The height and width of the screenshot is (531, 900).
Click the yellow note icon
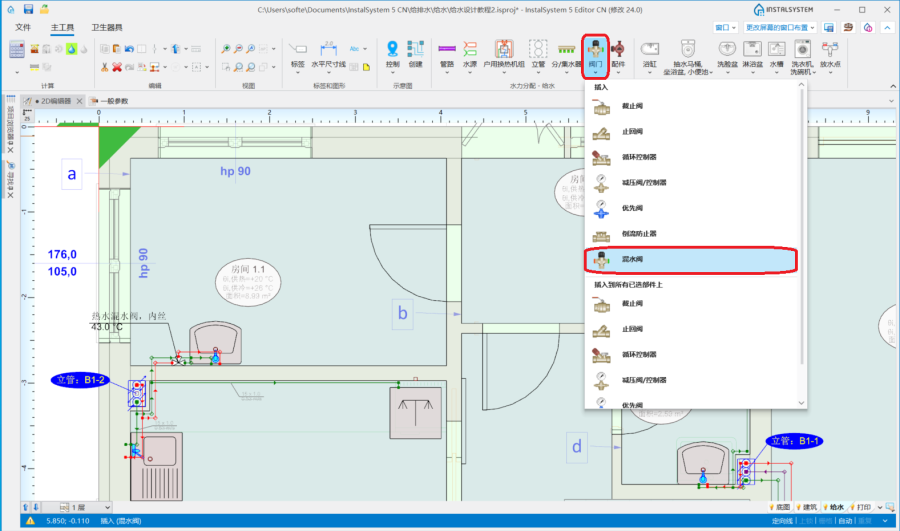coord(366,67)
